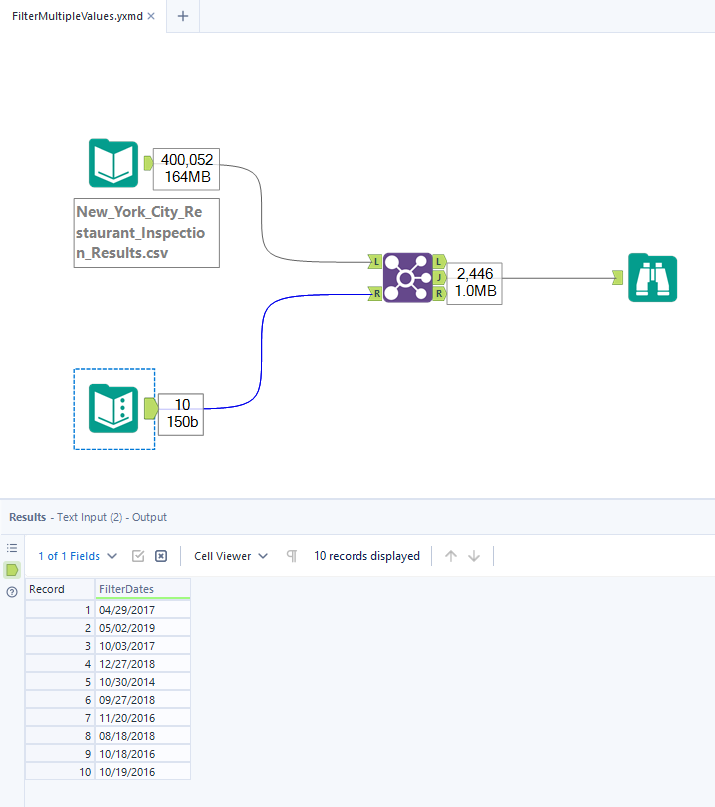The width and height of the screenshot is (715, 807).
Task: Select the Browse tool with binoculars
Action: point(652,277)
